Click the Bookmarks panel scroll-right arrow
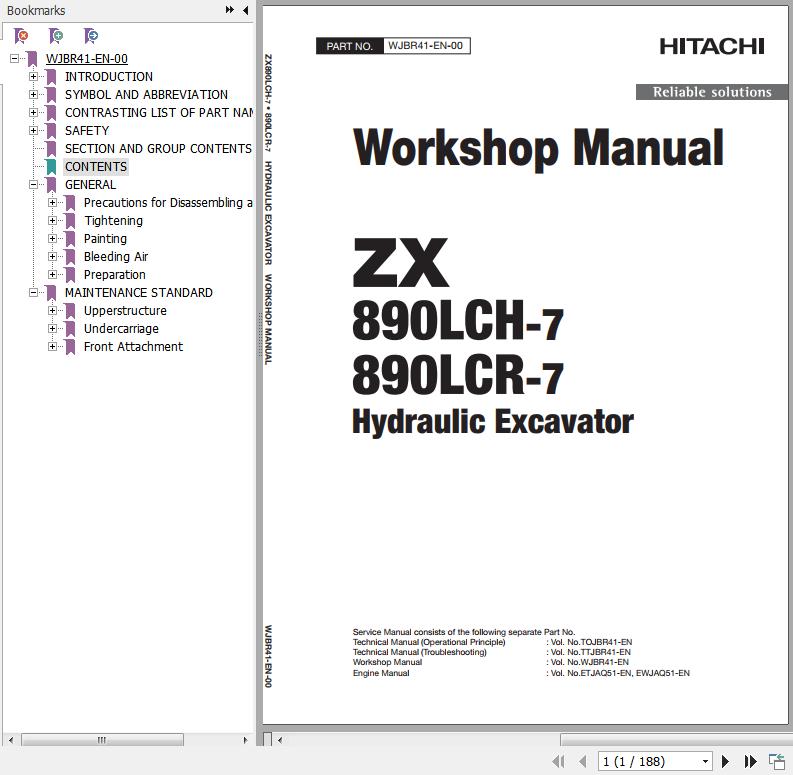The image size is (793, 775). [x=245, y=740]
